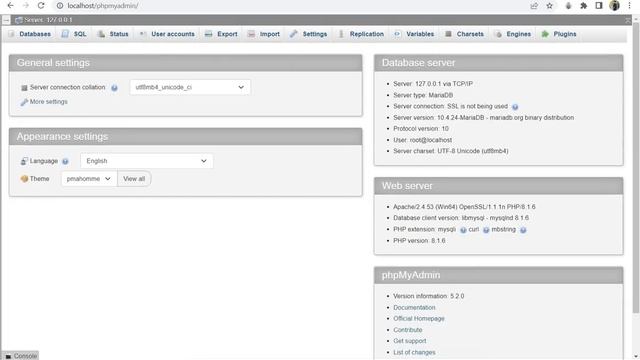The width and height of the screenshot is (640, 360).
Task: Click the 'Database client version: libmysql' text
Action: click(x=461, y=218)
